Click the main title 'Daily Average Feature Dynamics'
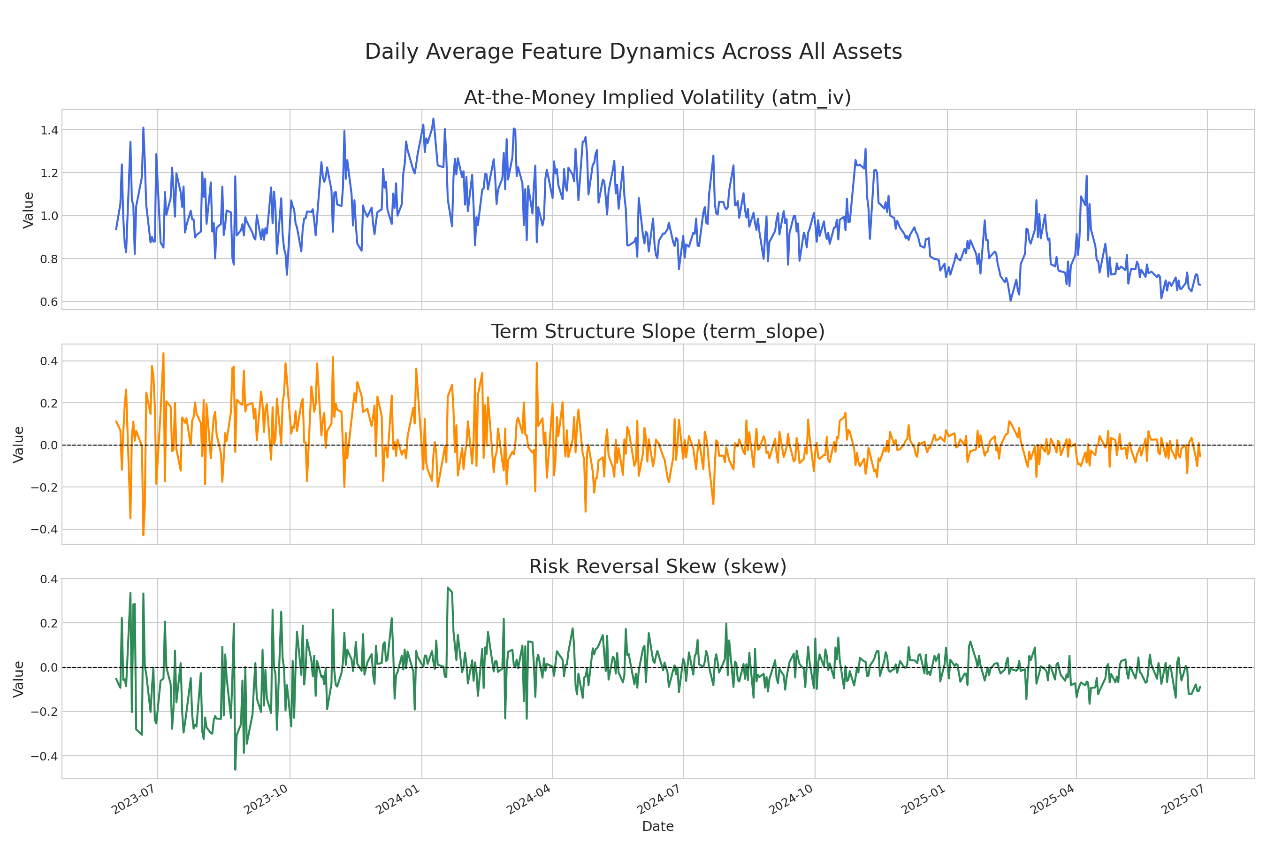The width and height of the screenshot is (1267, 846). point(633,52)
